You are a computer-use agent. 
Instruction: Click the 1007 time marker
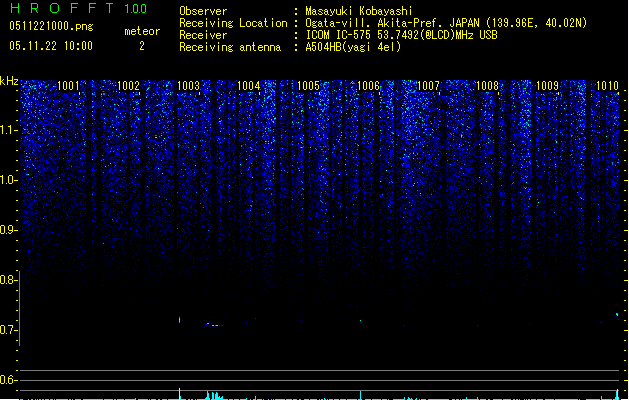pos(428,85)
